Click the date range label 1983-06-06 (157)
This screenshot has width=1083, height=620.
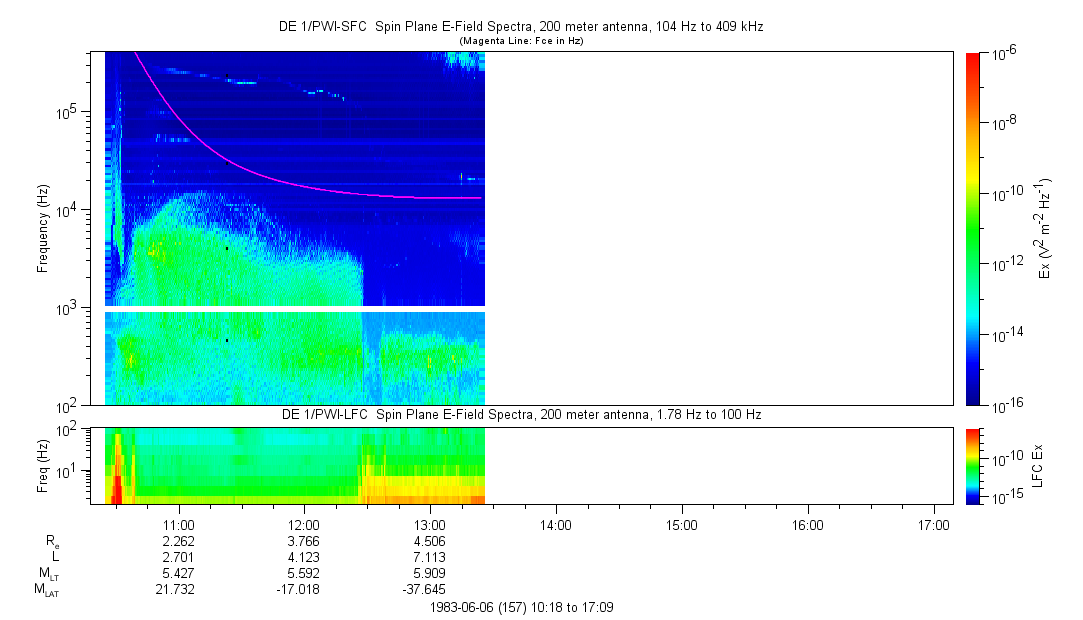[527, 606]
